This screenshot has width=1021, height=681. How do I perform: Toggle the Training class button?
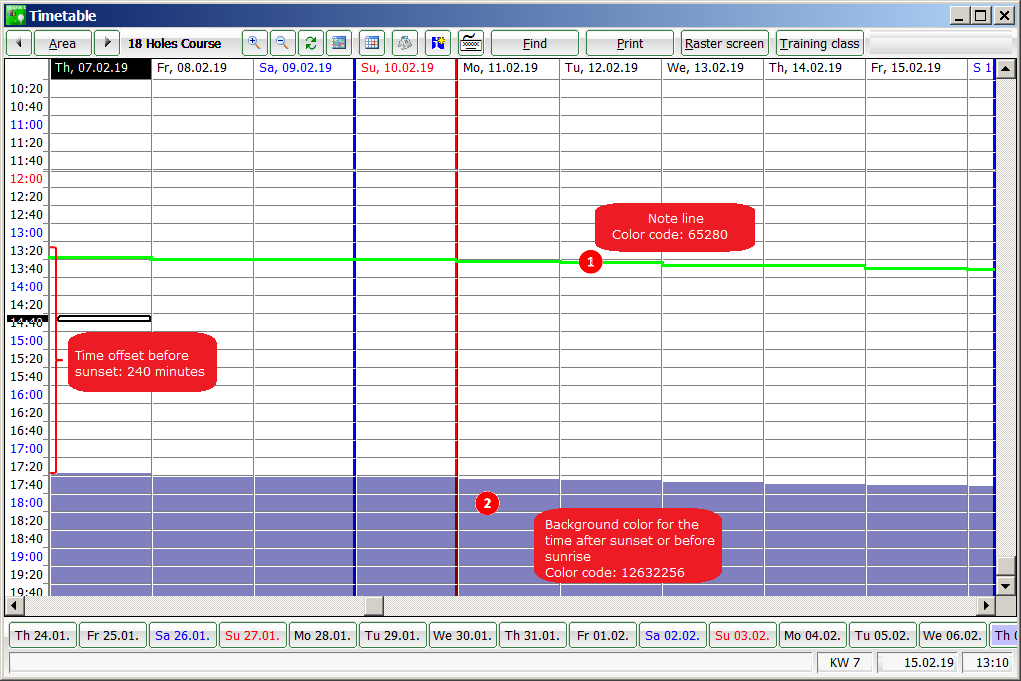819,43
